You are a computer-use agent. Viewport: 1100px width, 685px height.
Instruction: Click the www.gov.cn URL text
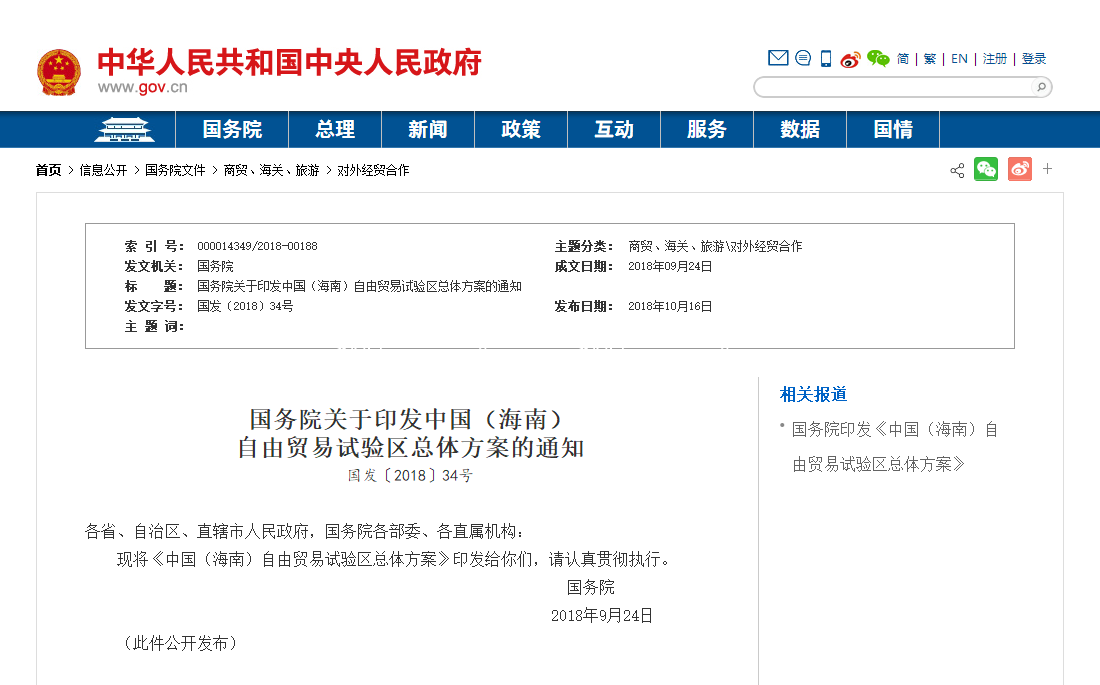(142, 88)
